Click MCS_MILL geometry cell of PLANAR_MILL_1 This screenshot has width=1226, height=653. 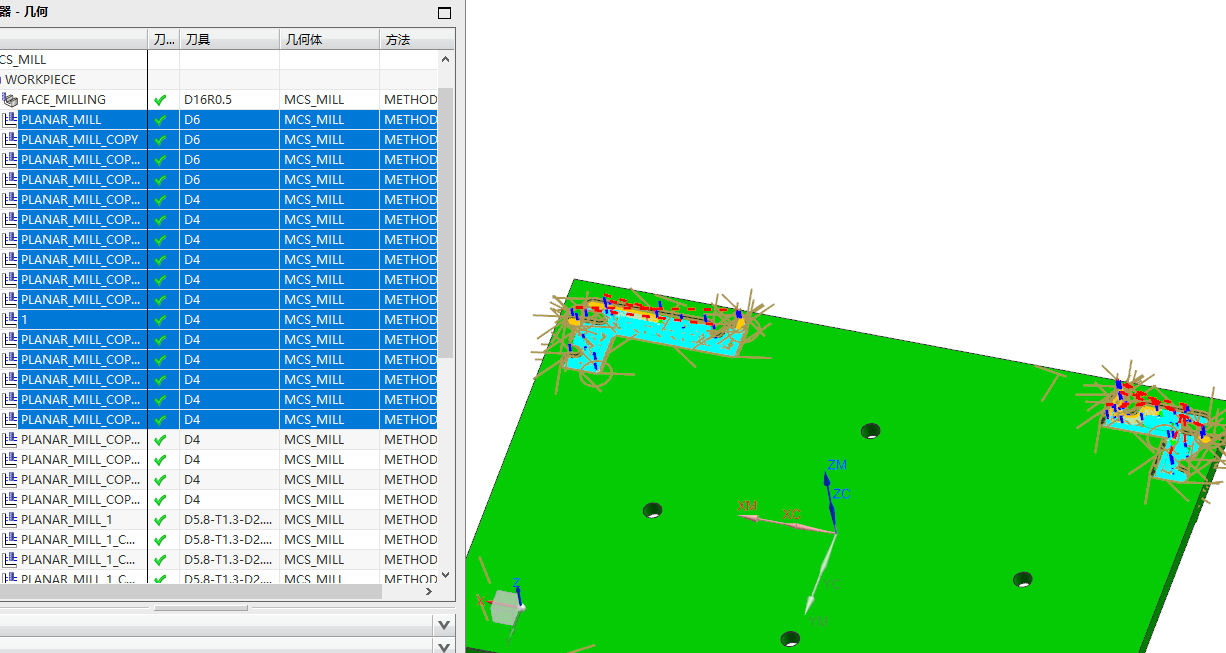[x=329, y=520]
